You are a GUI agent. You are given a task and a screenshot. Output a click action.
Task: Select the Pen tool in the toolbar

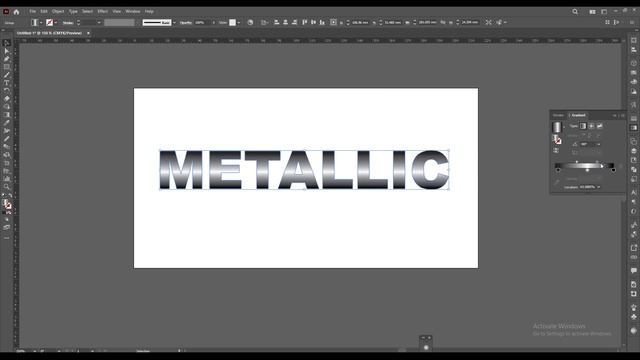7,59
